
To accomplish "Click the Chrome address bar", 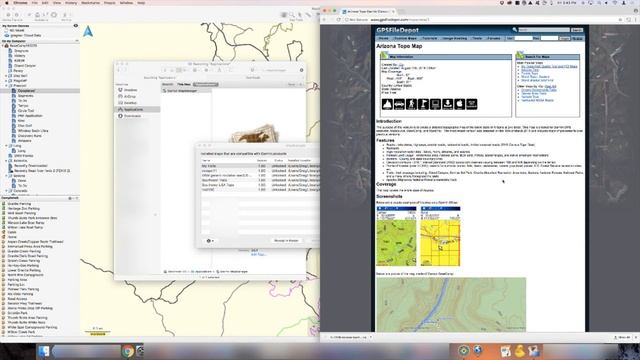I will click(480, 20).
